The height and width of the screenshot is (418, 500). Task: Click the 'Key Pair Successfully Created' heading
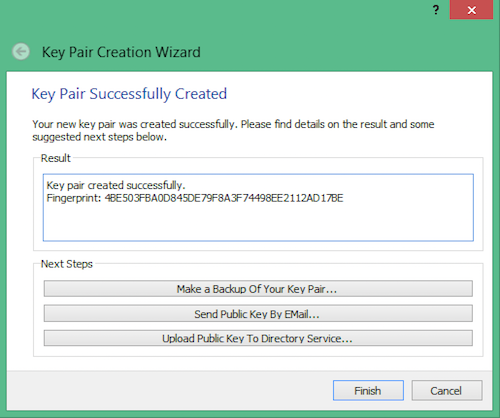click(129, 94)
